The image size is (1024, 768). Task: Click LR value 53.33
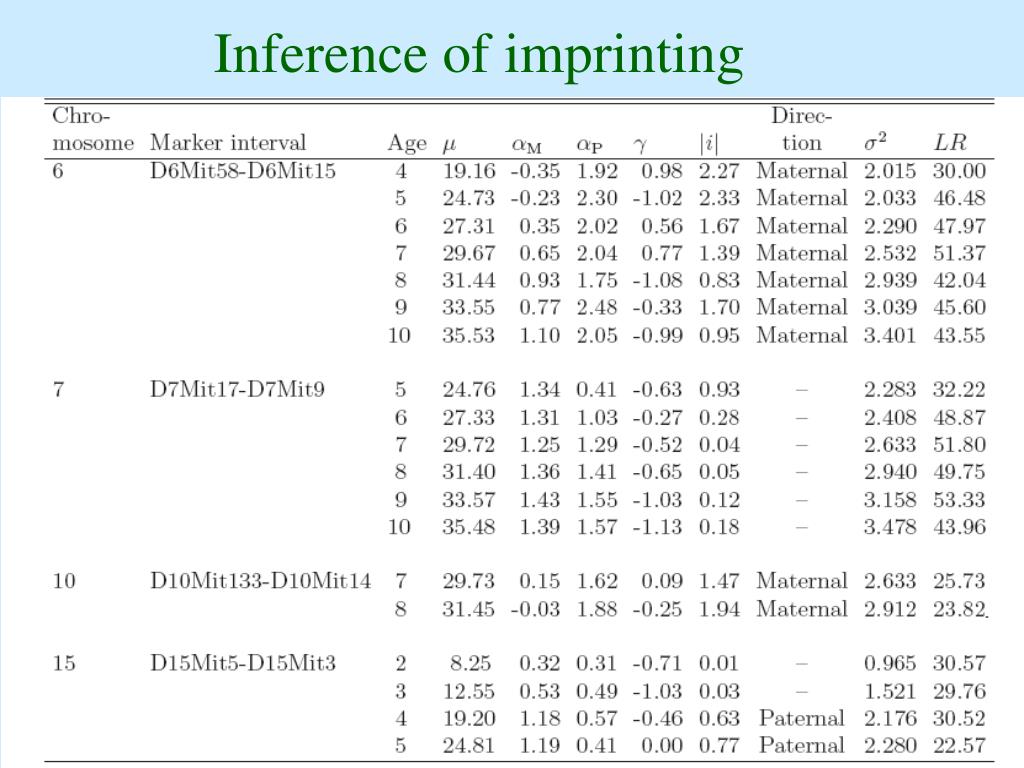[x=959, y=500]
